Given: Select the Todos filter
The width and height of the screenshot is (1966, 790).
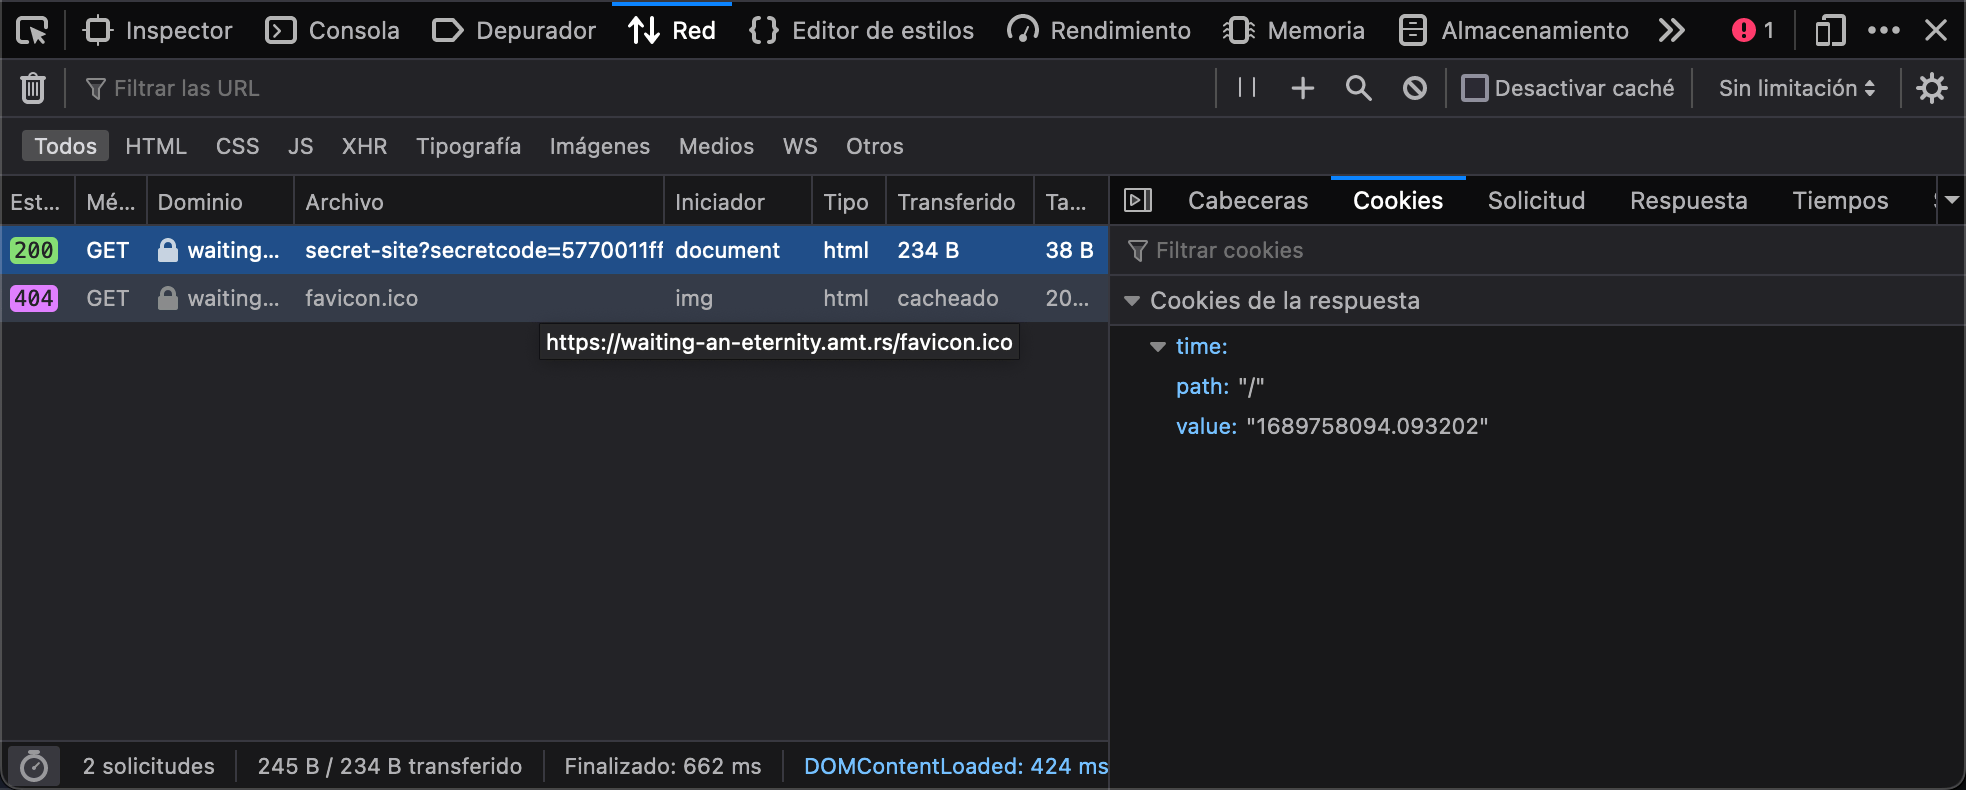Looking at the screenshot, I should 66,146.
